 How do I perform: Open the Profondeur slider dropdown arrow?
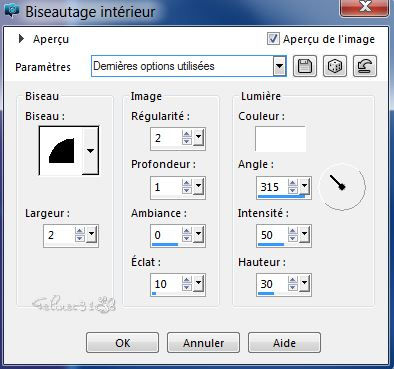[x=199, y=186]
